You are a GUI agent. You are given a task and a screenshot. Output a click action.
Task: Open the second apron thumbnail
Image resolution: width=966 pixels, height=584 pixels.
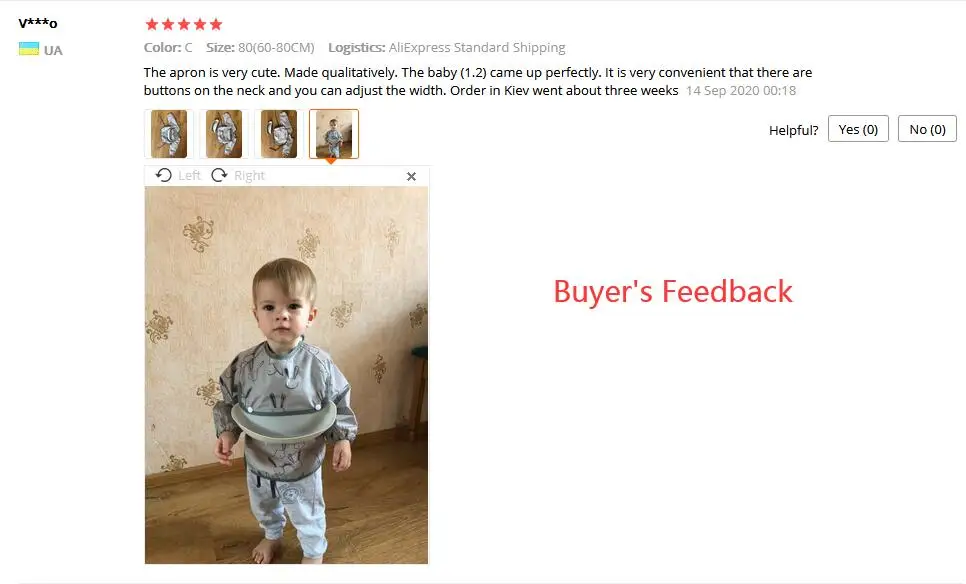pos(224,134)
